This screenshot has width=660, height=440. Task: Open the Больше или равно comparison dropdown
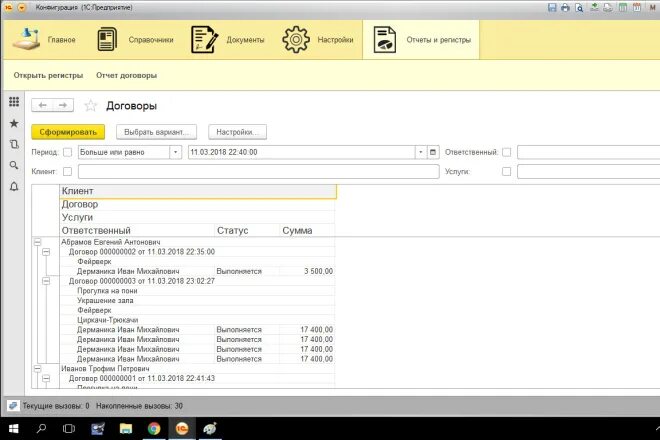(176, 152)
